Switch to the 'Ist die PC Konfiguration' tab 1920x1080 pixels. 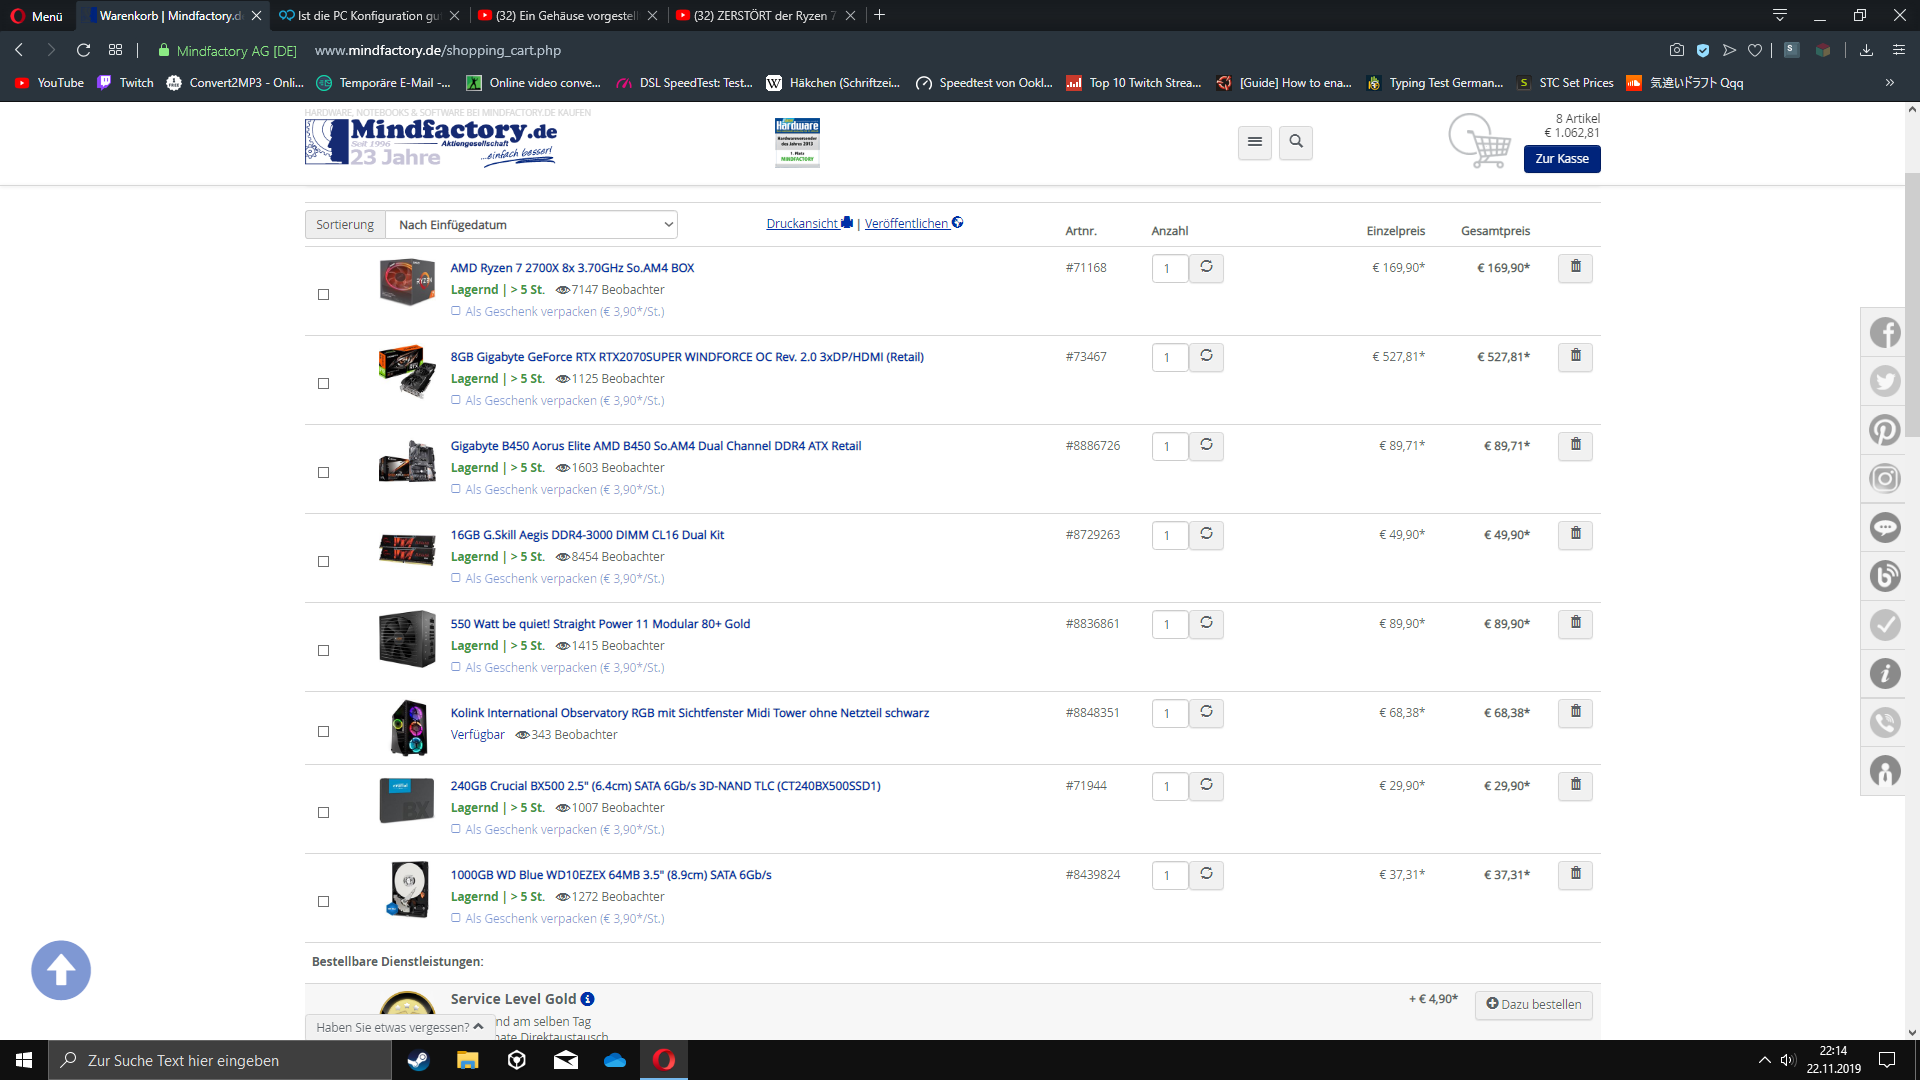coord(367,15)
